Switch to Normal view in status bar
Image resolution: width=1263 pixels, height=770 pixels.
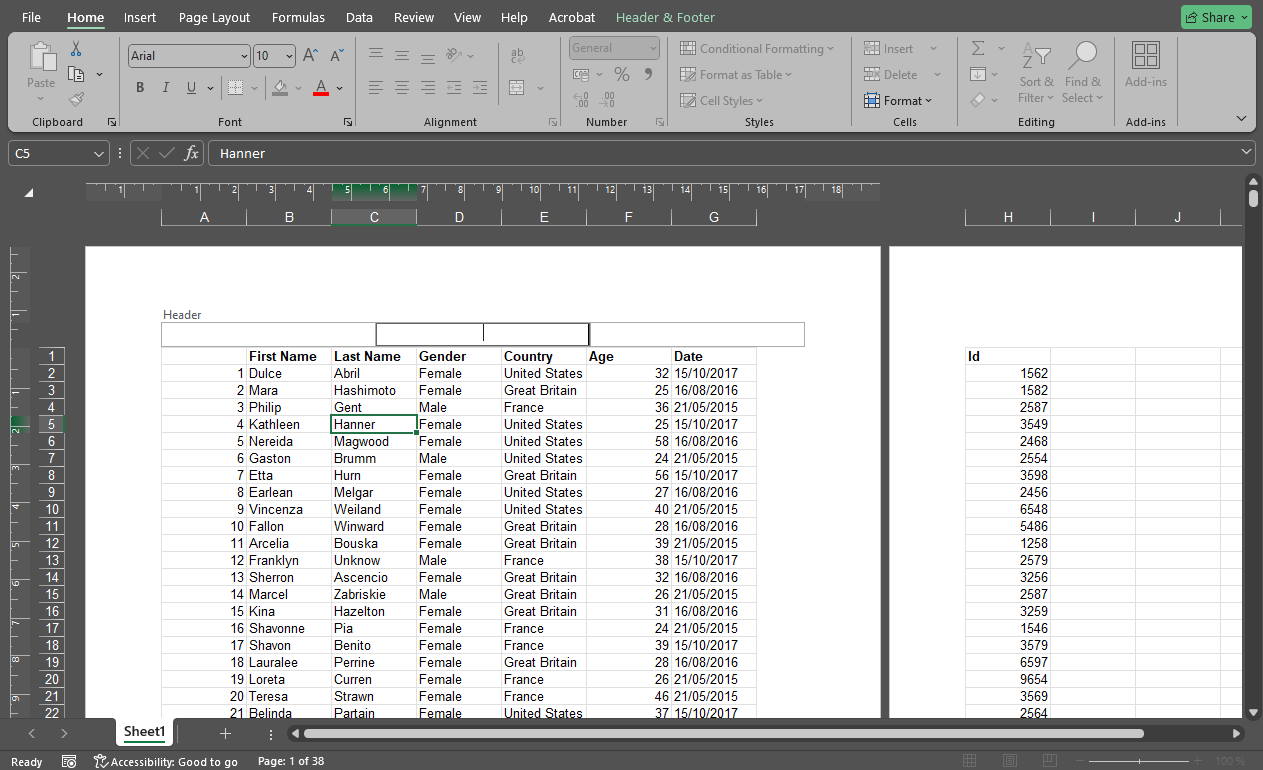968,761
